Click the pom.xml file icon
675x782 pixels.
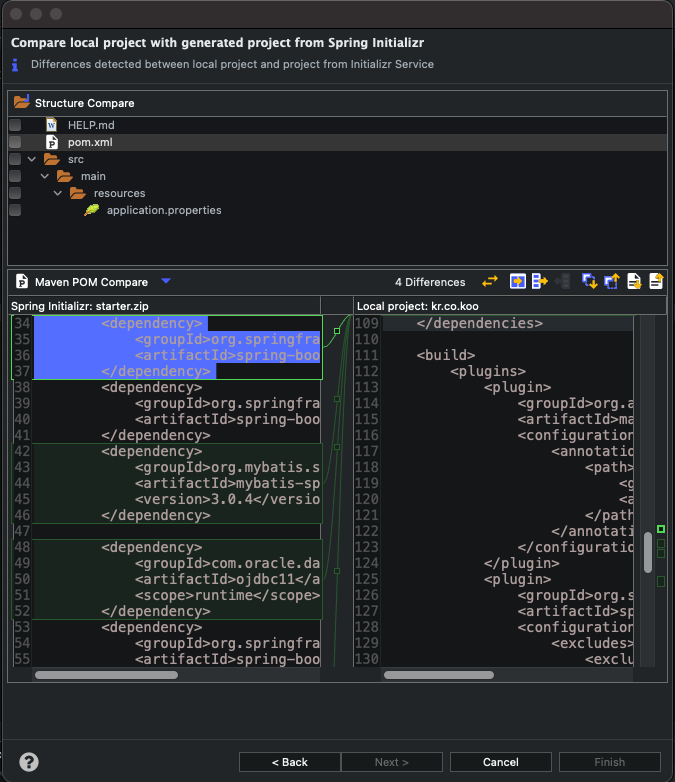click(x=51, y=142)
